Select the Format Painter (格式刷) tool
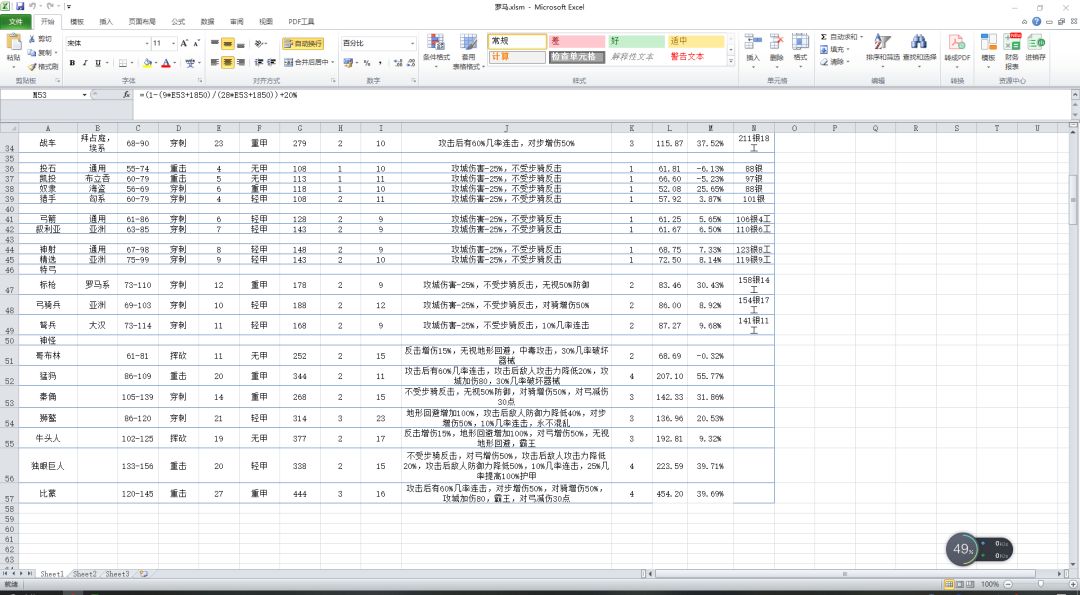Viewport: 1080px width, 595px height. 43,67
